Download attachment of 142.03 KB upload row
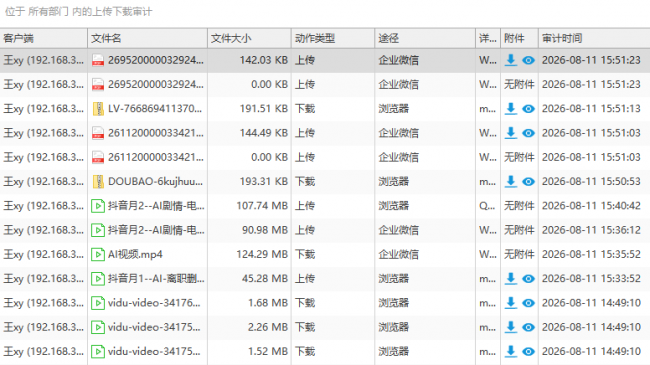The width and height of the screenshot is (650, 365). pyautogui.click(x=511, y=60)
